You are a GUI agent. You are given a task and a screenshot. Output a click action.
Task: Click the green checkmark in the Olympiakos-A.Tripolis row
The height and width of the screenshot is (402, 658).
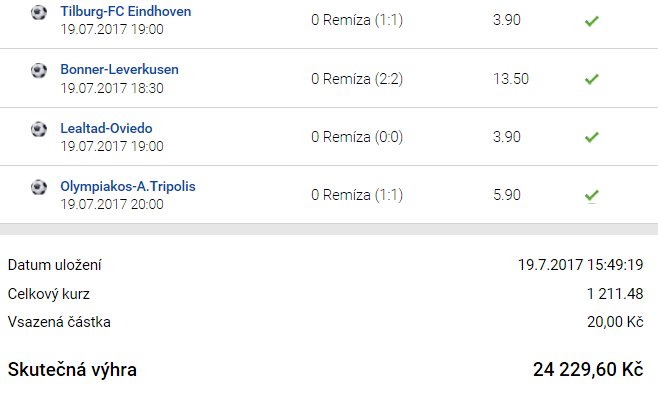tap(591, 195)
